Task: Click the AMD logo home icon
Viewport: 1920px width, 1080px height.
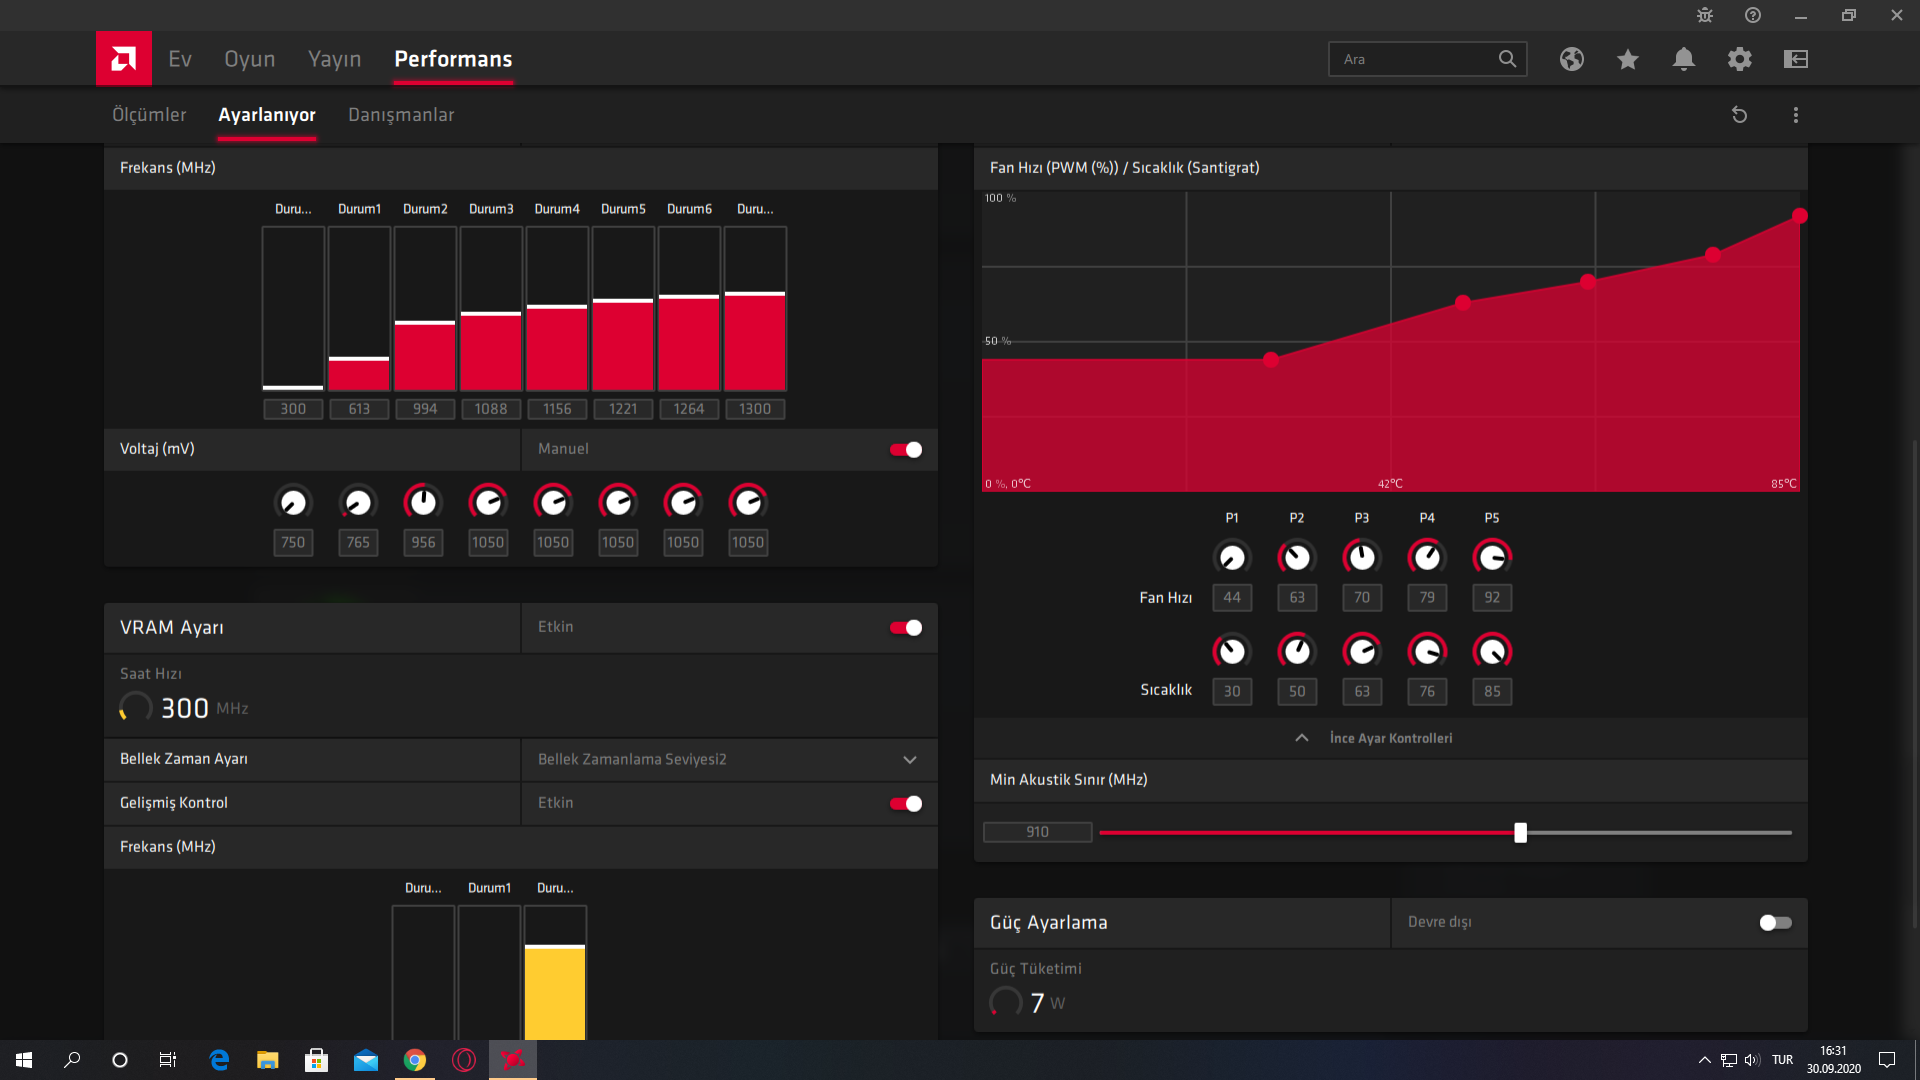Action: pos(124,59)
